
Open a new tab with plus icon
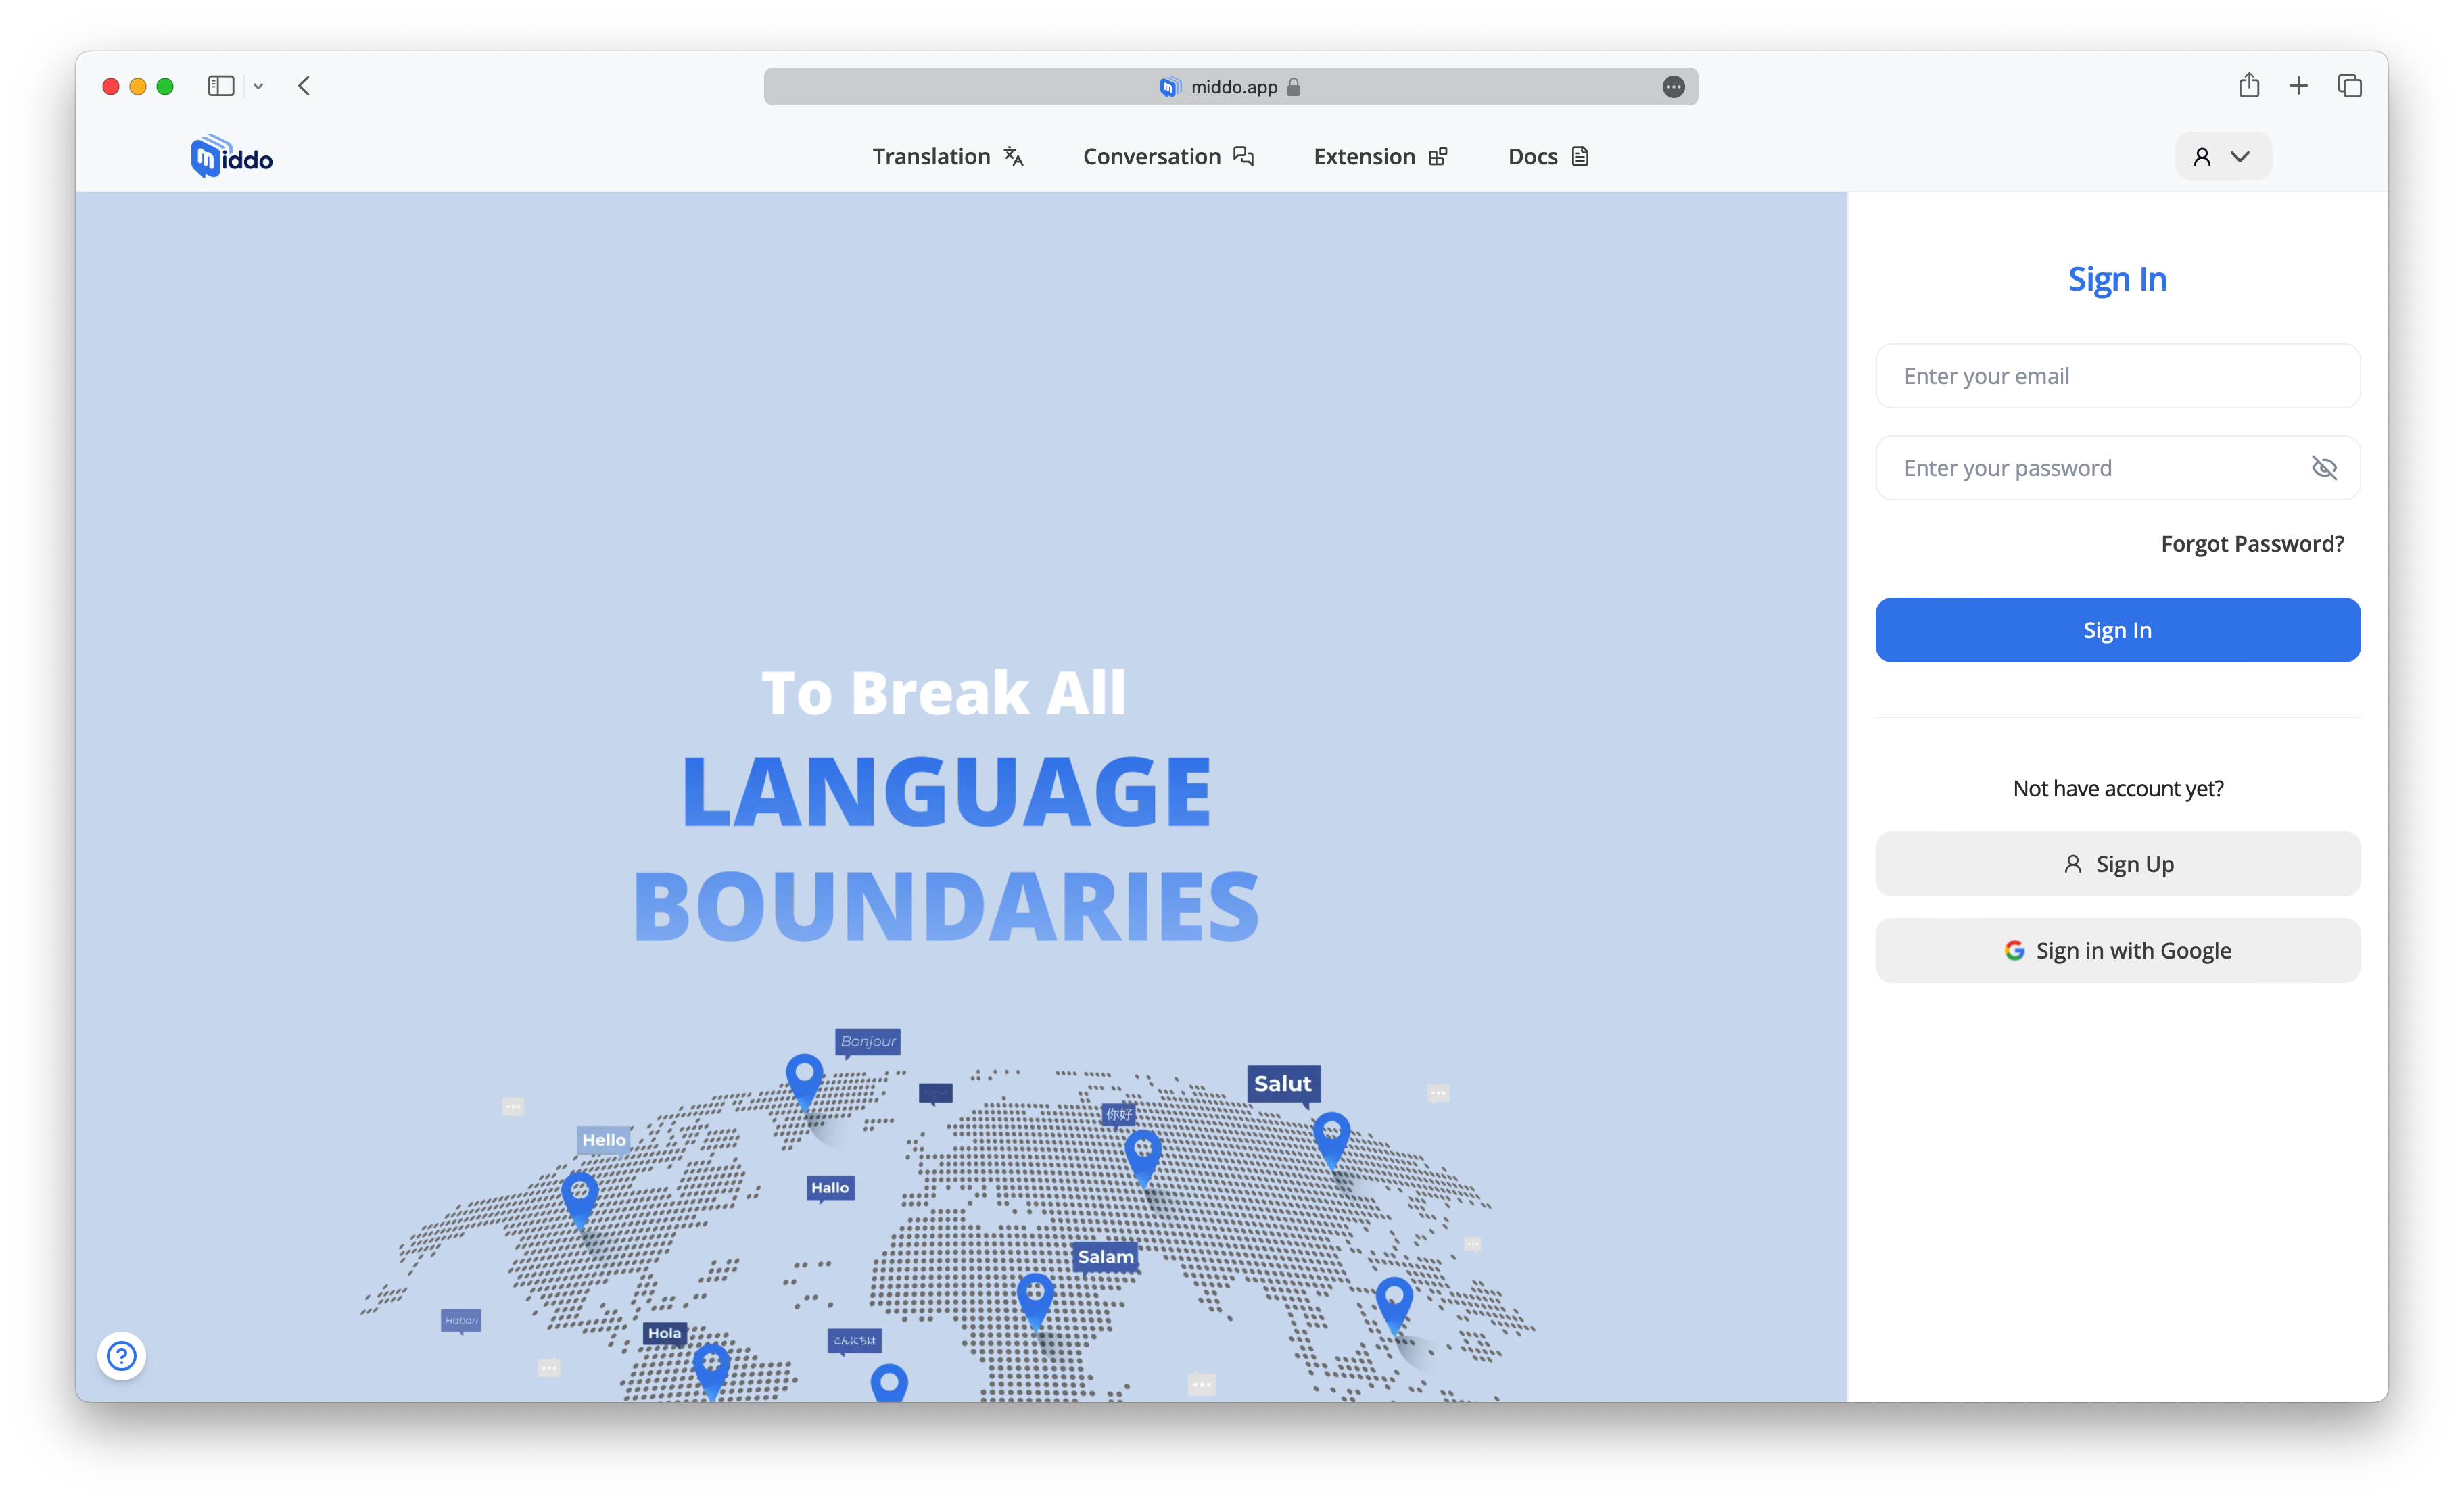[2299, 86]
